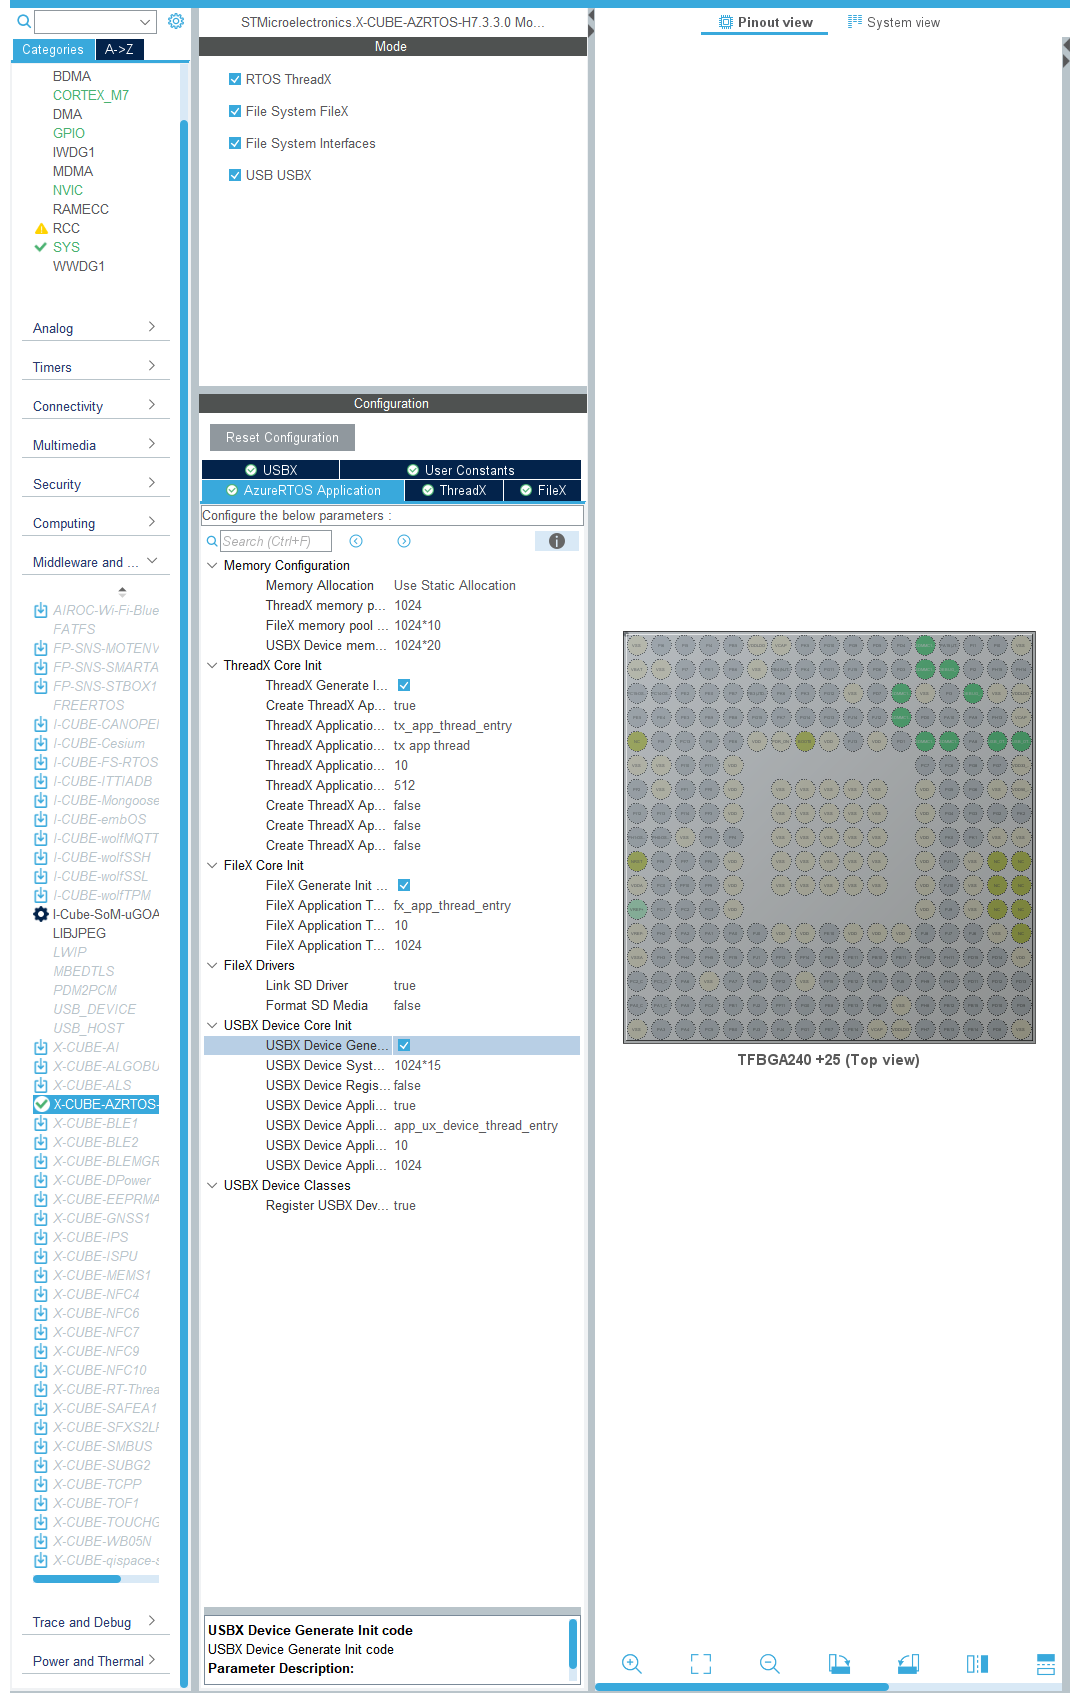Click download icon next to X-CUBE-MEMS1
The width and height of the screenshot is (1080, 1703).
click(x=41, y=1275)
